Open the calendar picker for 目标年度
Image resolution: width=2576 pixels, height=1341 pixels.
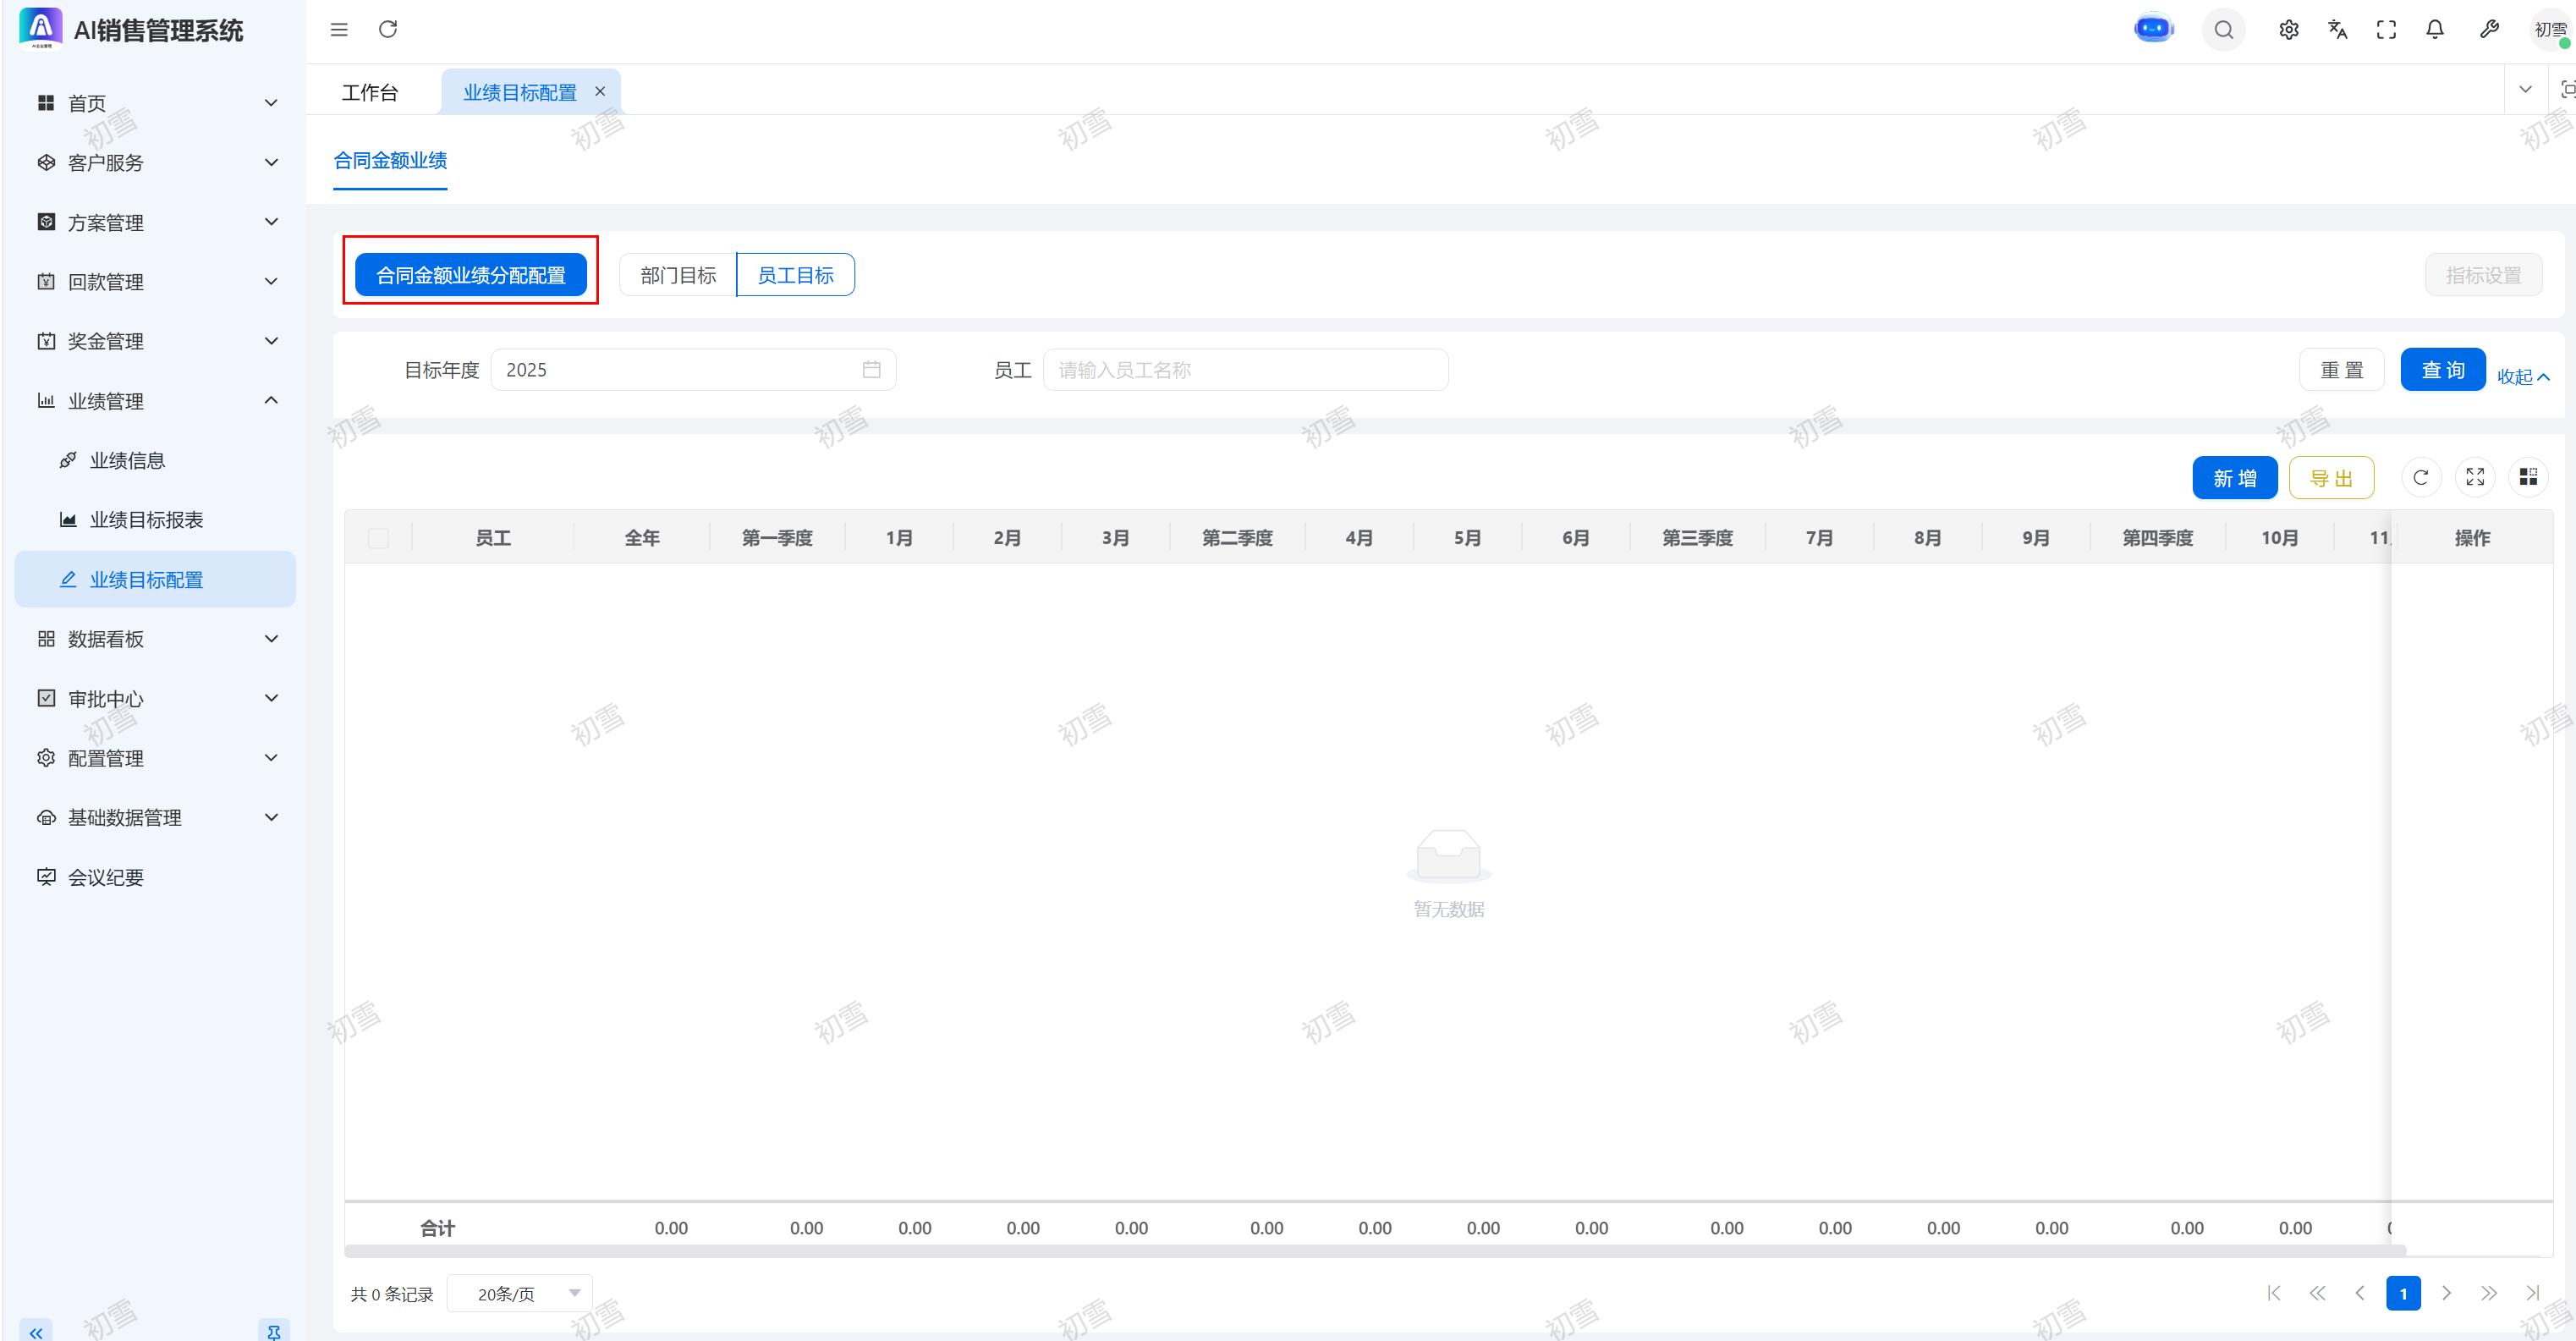[871, 370]
